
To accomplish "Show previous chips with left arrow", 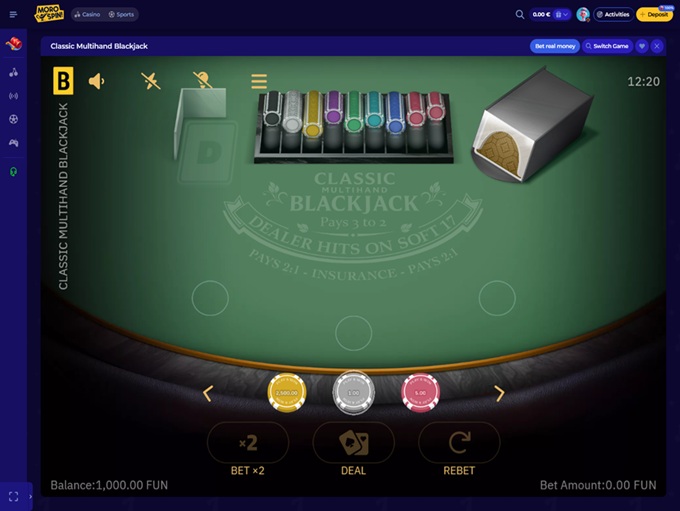I will (x=208, y=393).
